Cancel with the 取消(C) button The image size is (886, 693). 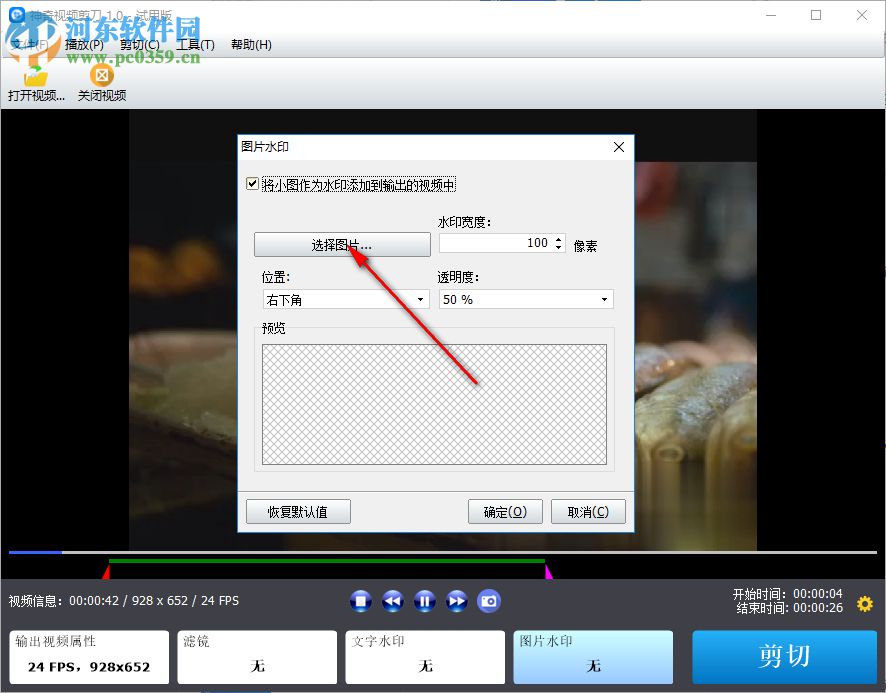(588, 512)
